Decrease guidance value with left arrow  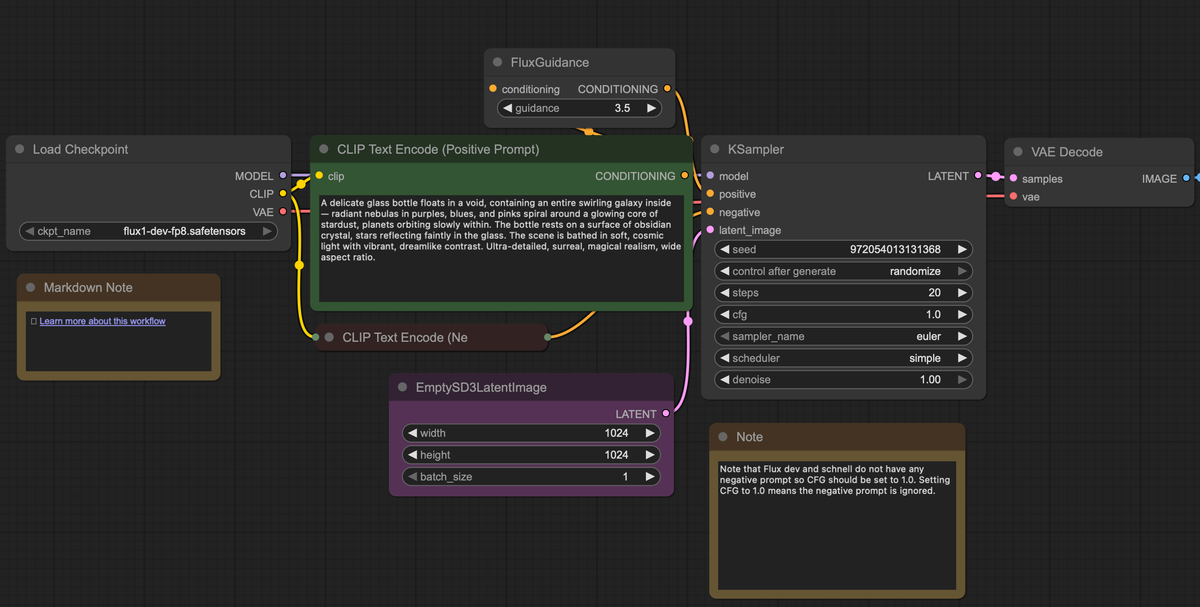[507, 108]
